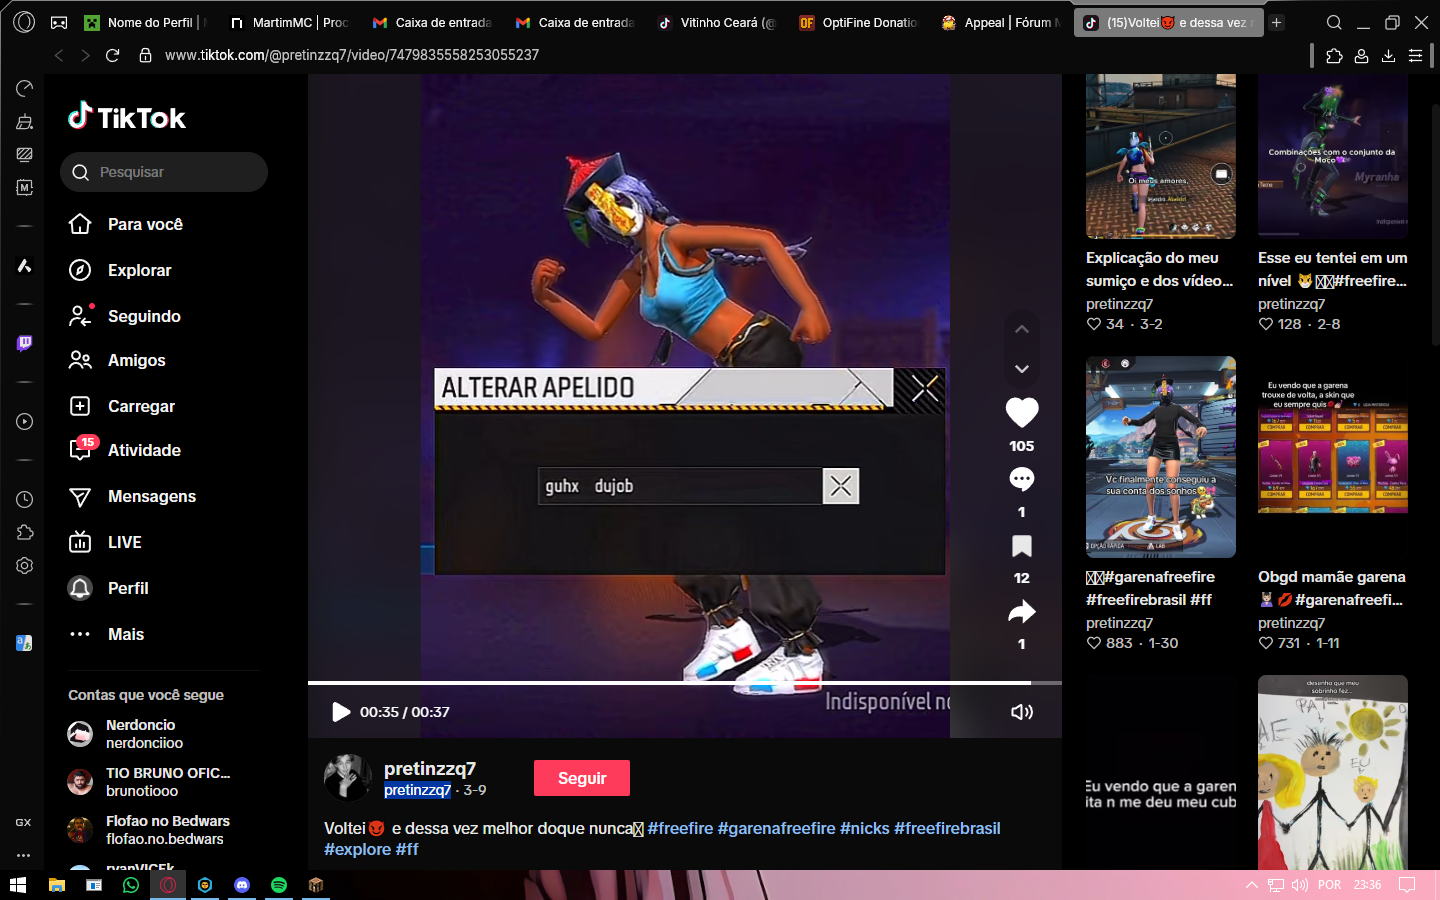The image size is (1440, 900).
Task: Open 'Explicação do meu sumiço' video thumbnail
Action: [1160, 156]
